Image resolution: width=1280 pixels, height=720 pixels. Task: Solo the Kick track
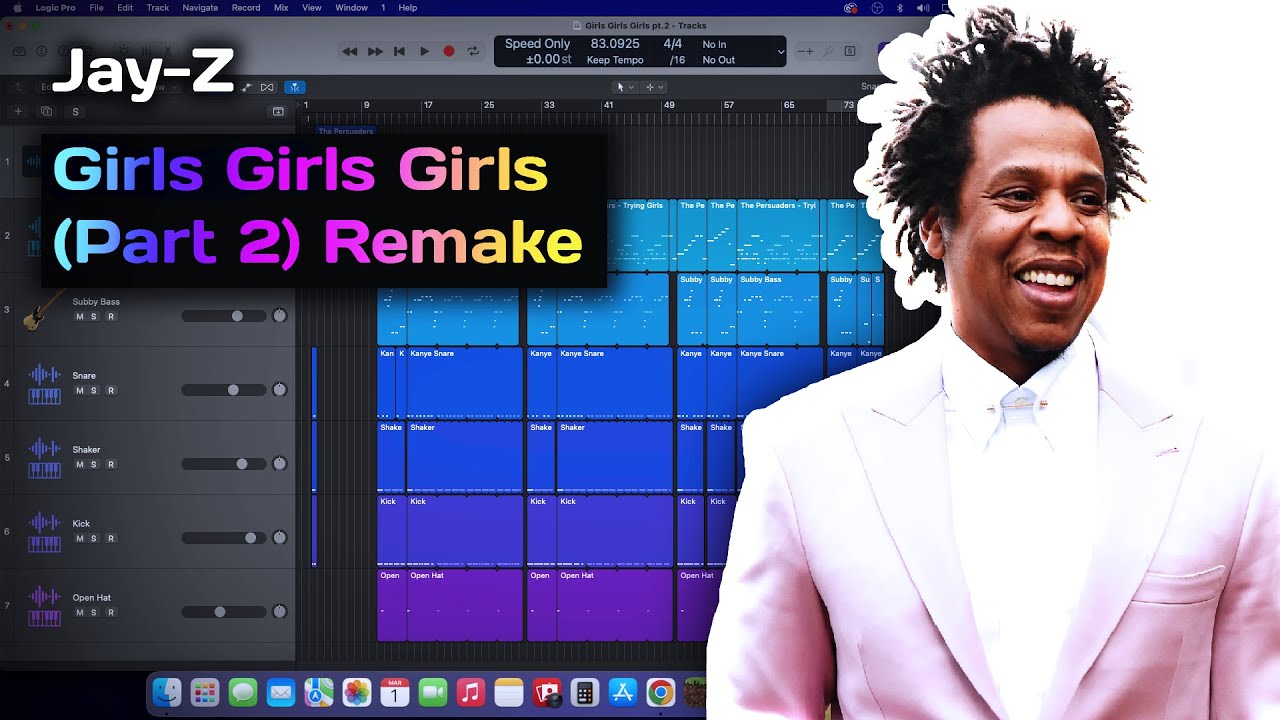tap(94, 539)
